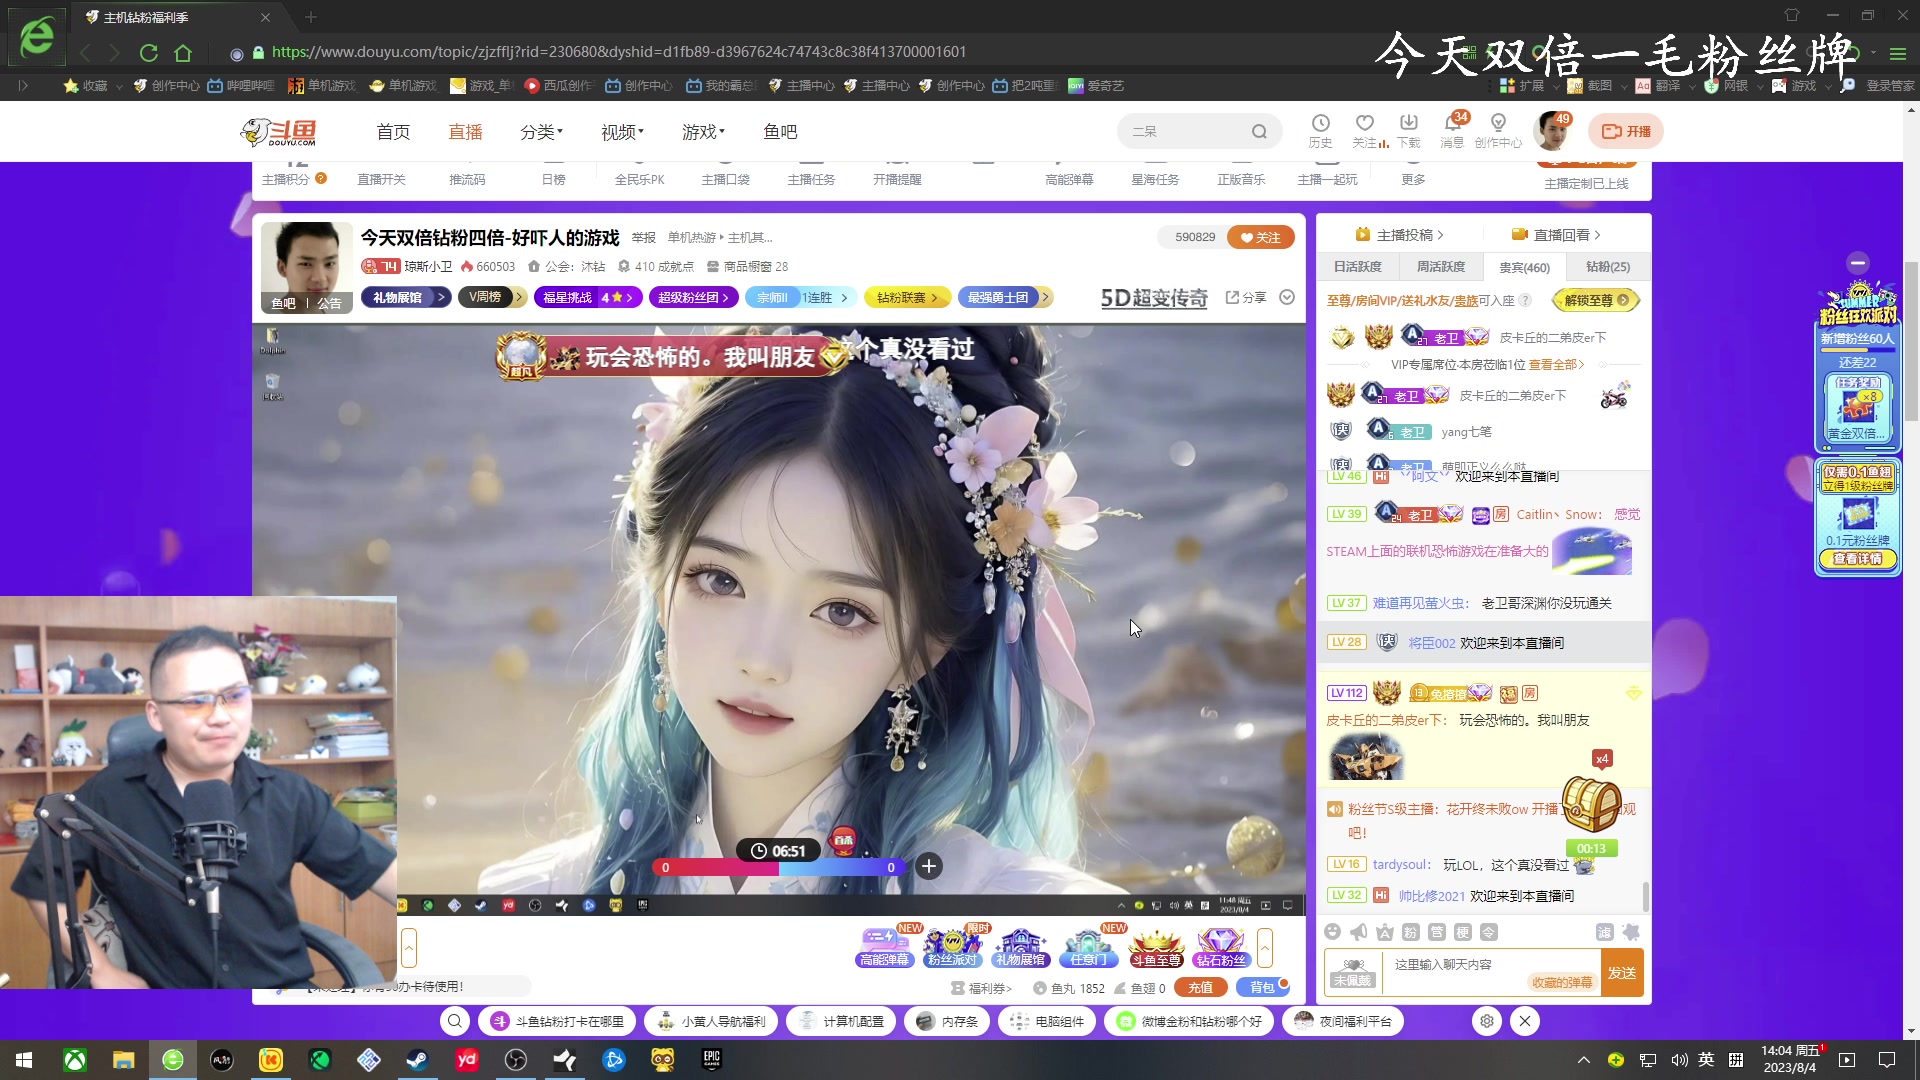点击橙色充值按钮

[1200, 987]
